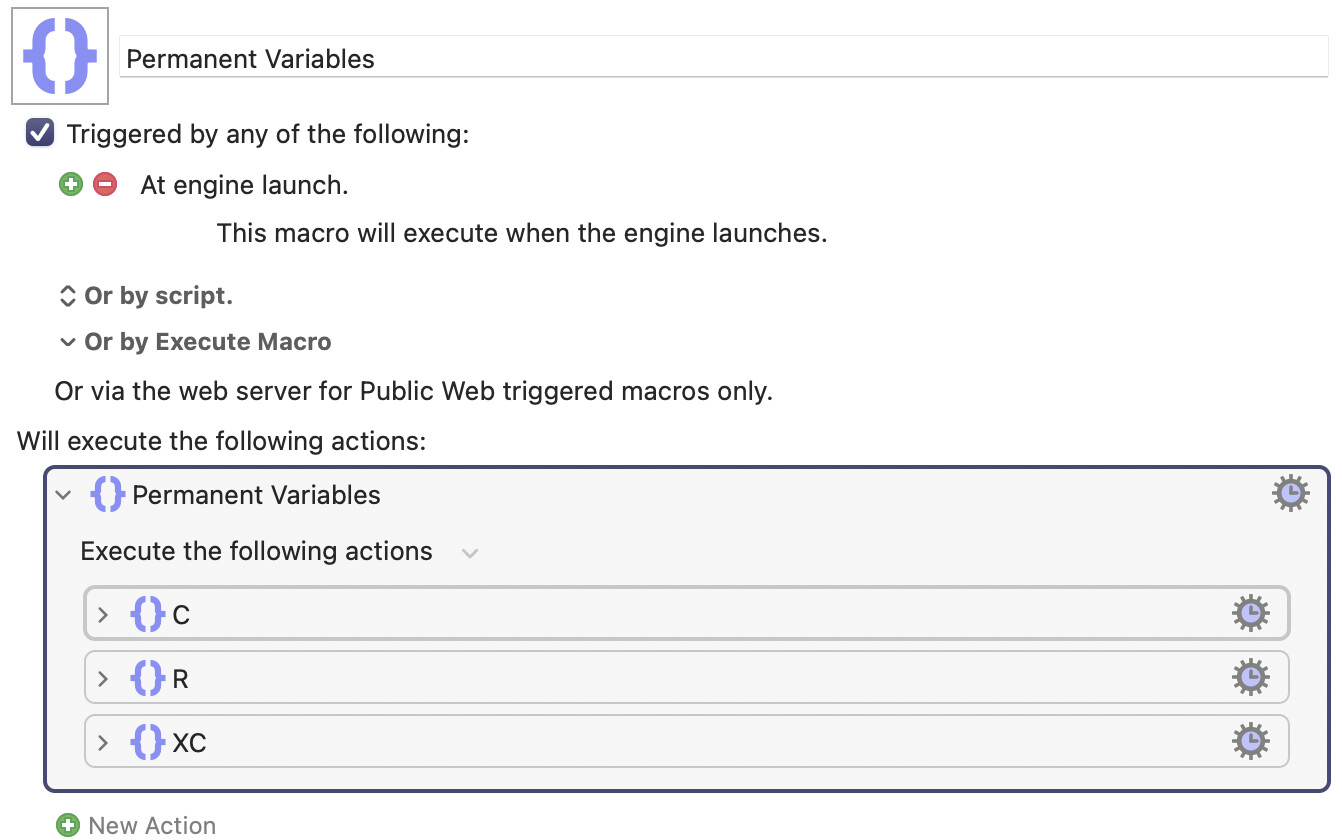Screen dimensions: 1342x840
Task: Click curly-braces icon of action XC
Action: tap(148, 743)
